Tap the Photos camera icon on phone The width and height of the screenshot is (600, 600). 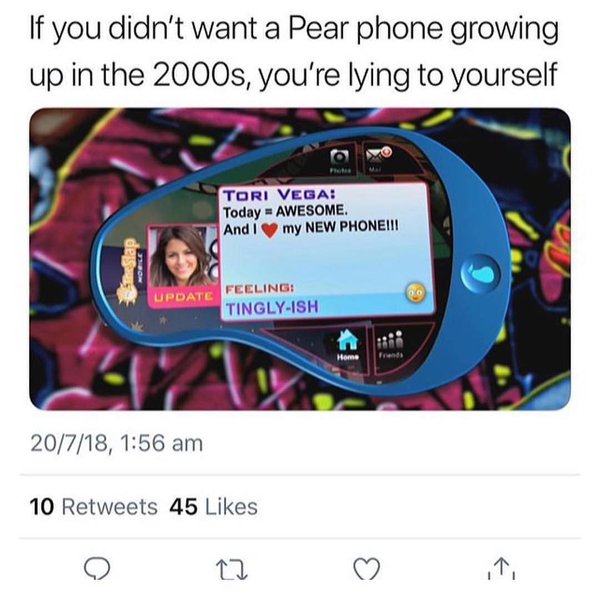[x=340, y=161]
